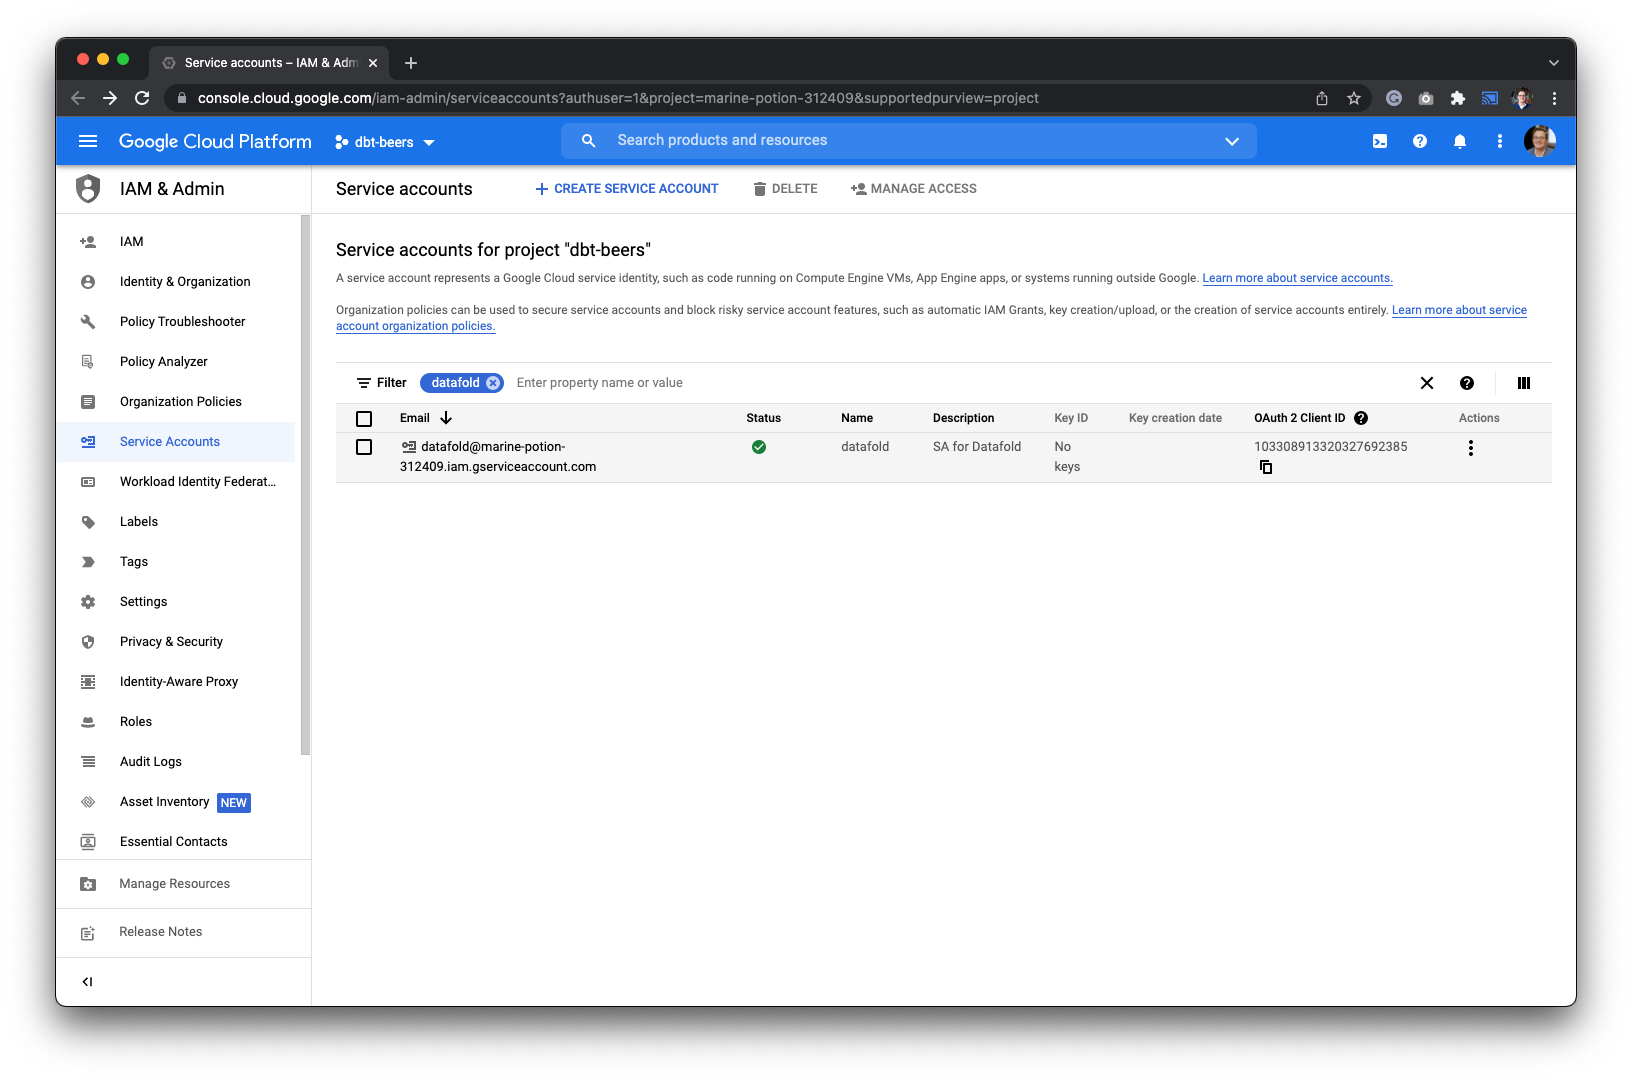Follow Learn more about service accounts link
The height and width of the screenshot is (1080, 1632).
[1297, 278]
